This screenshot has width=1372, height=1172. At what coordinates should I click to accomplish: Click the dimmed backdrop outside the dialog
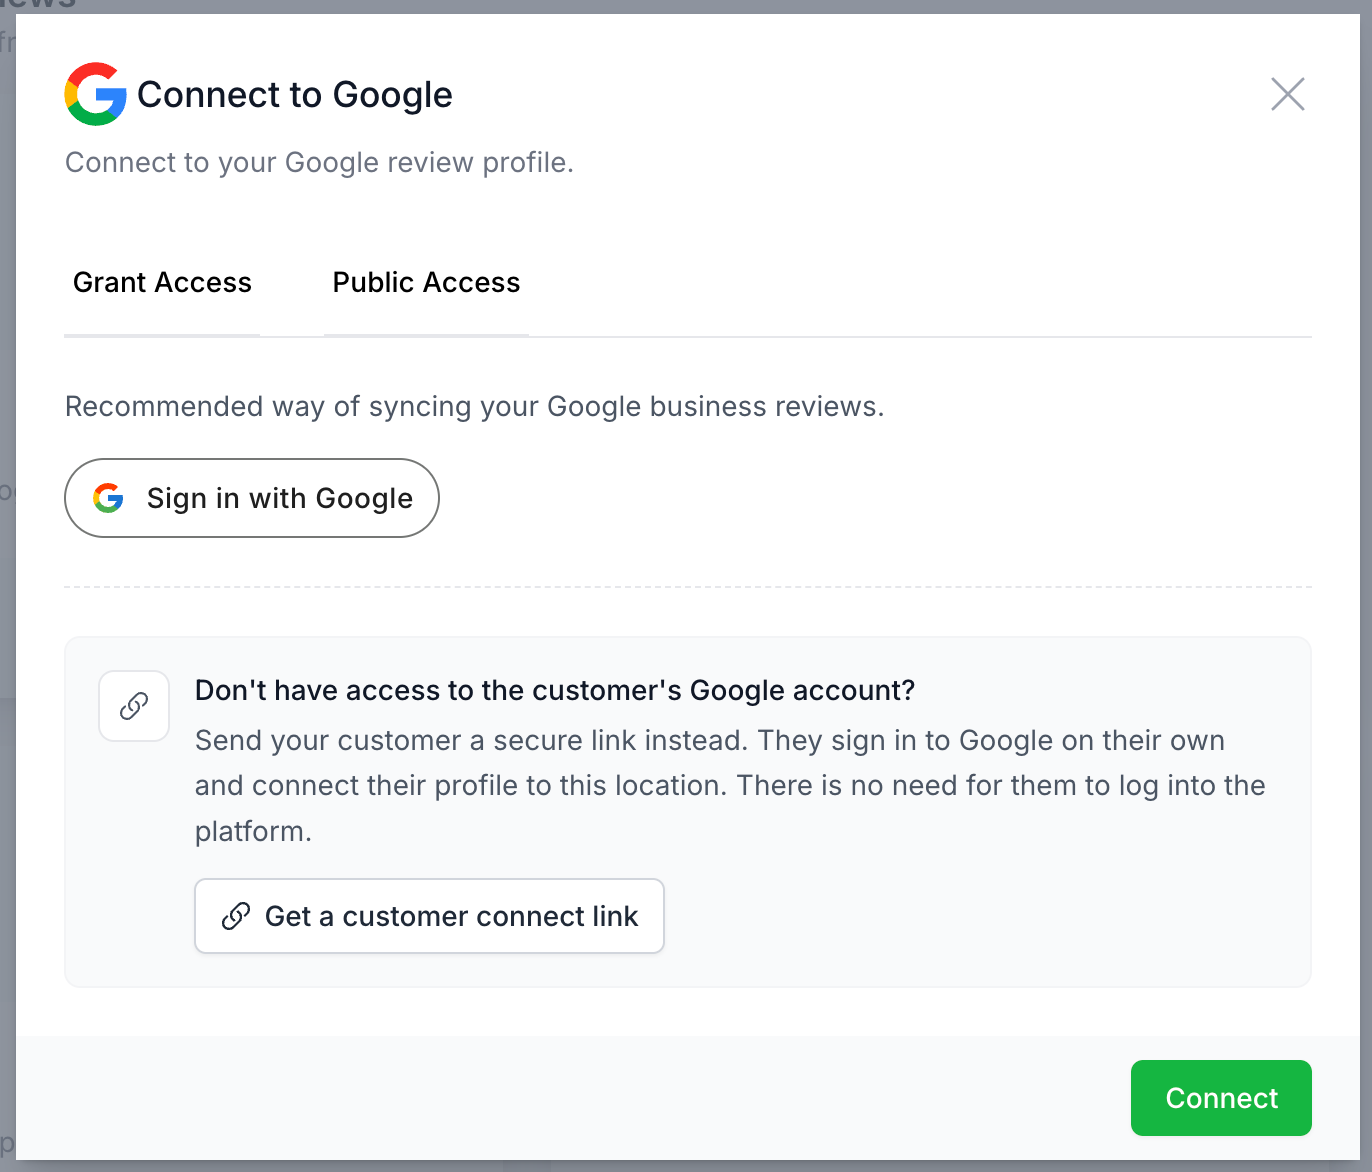click(x=7, y=600)
